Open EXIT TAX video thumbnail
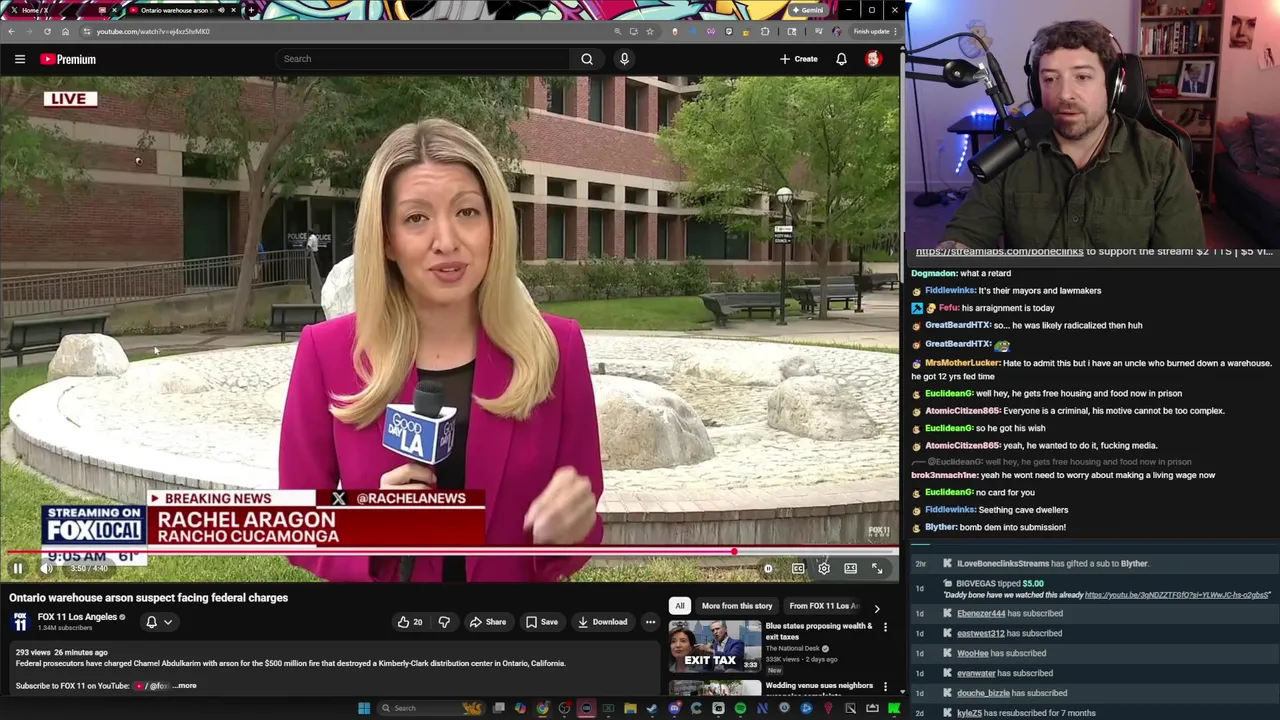The image size is (1280, 720). pos(715,646)
